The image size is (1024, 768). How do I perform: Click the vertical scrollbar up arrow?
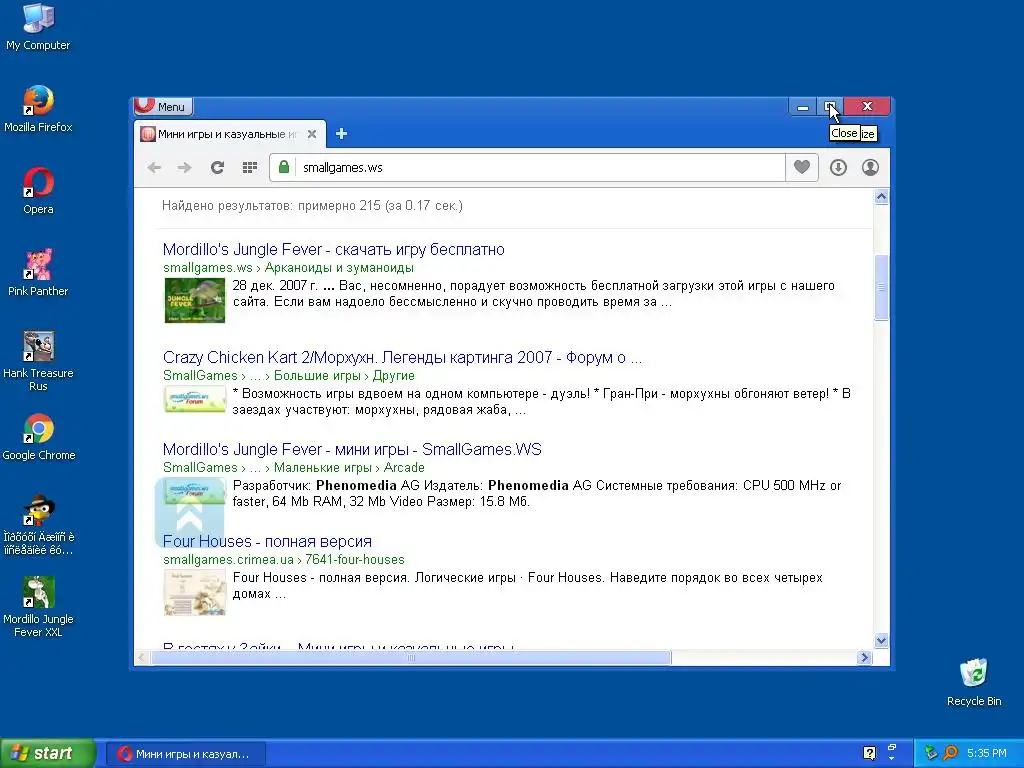click(x=881, y=197)
